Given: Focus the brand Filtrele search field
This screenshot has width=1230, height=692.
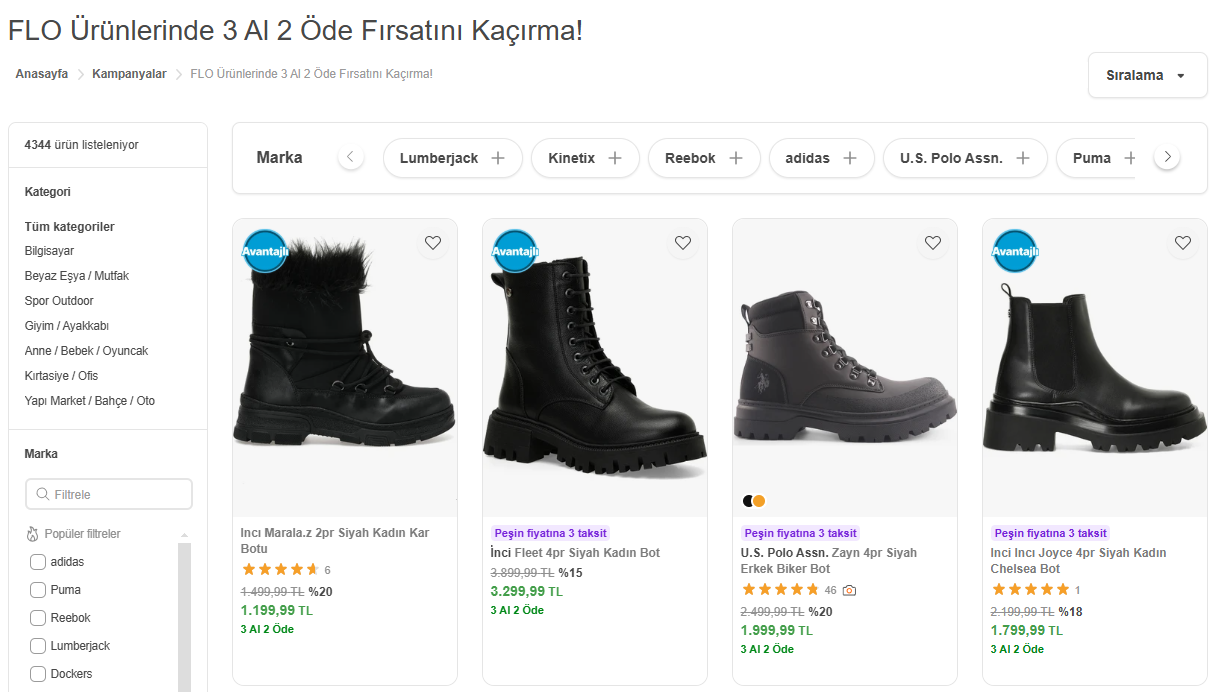Looking at the screenshot, I should [x=109, y=494].
